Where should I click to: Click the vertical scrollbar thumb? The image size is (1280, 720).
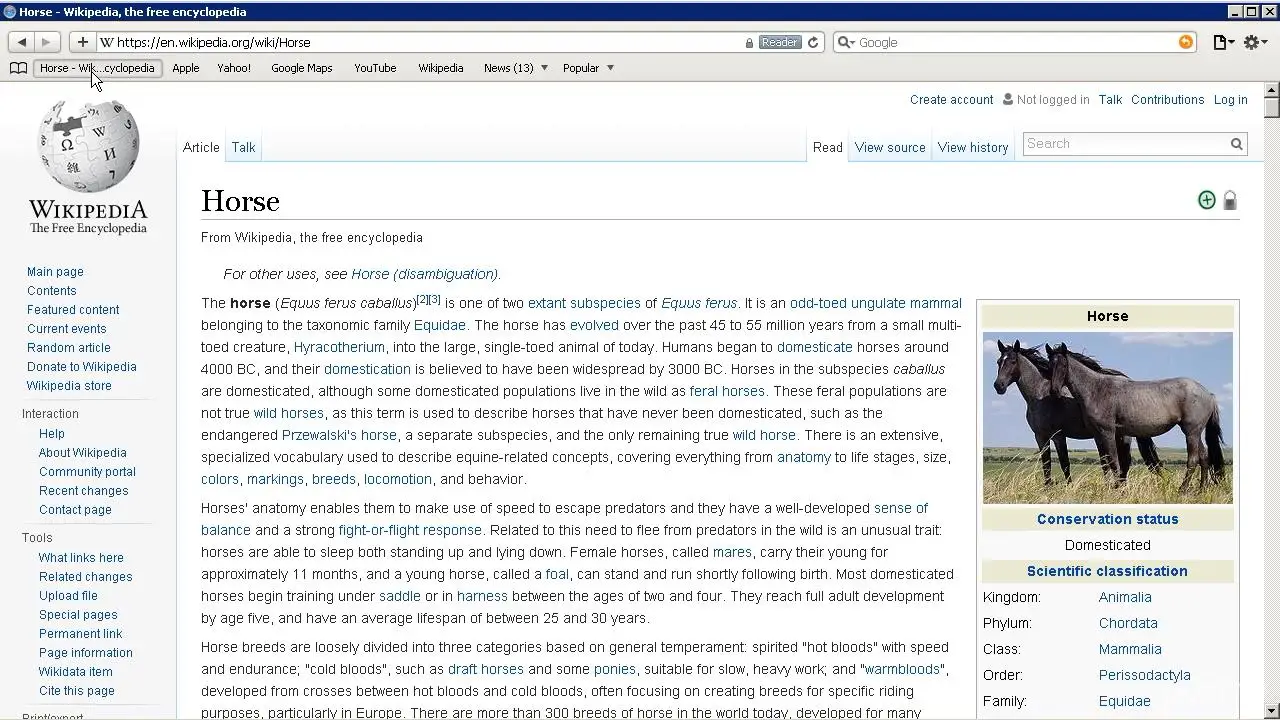point(1271,107)
